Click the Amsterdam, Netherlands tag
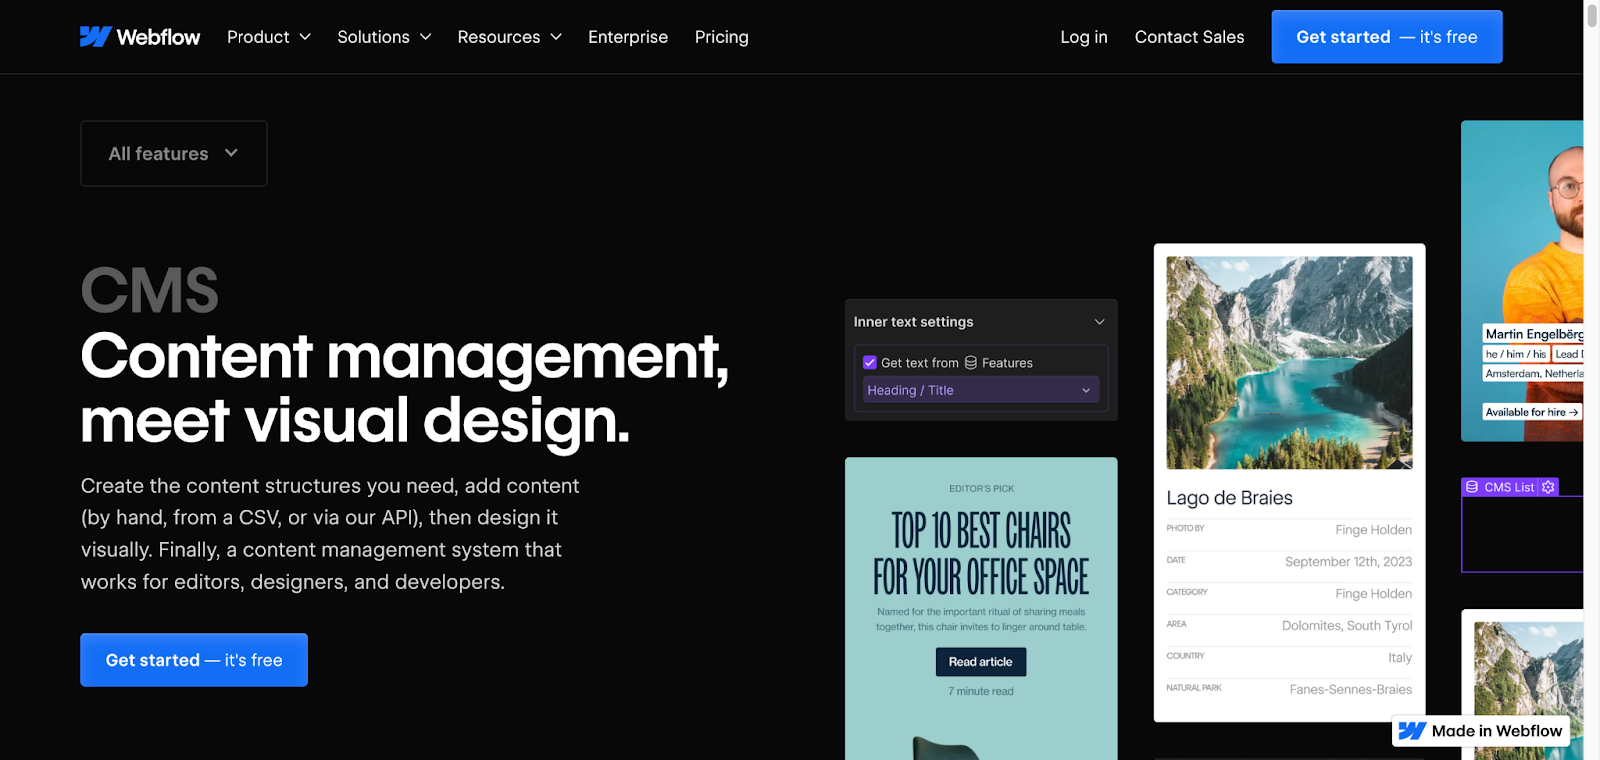The height and width of the screenshot is (760, 1600). pos(1534,373)
